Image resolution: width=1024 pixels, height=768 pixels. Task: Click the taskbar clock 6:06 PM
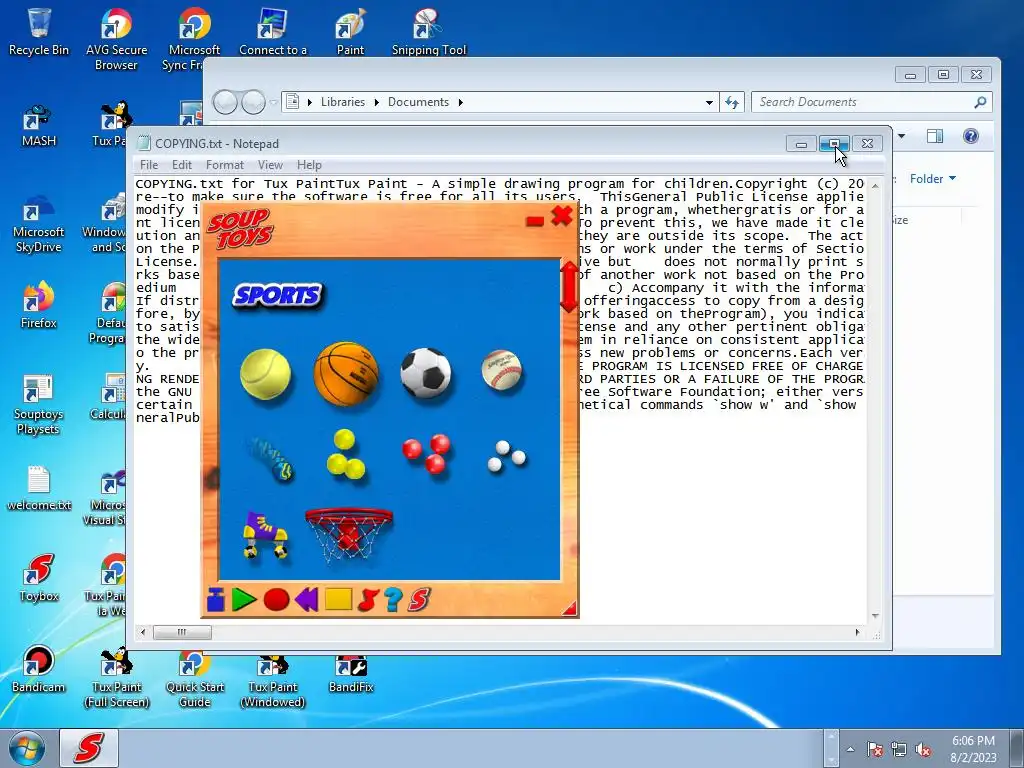973,749
